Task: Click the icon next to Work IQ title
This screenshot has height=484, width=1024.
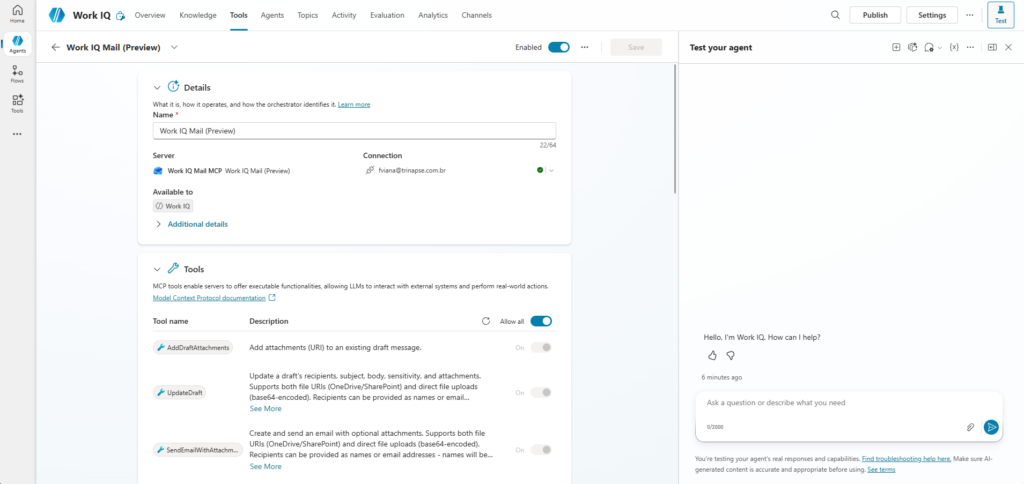Action: [120, 16]
